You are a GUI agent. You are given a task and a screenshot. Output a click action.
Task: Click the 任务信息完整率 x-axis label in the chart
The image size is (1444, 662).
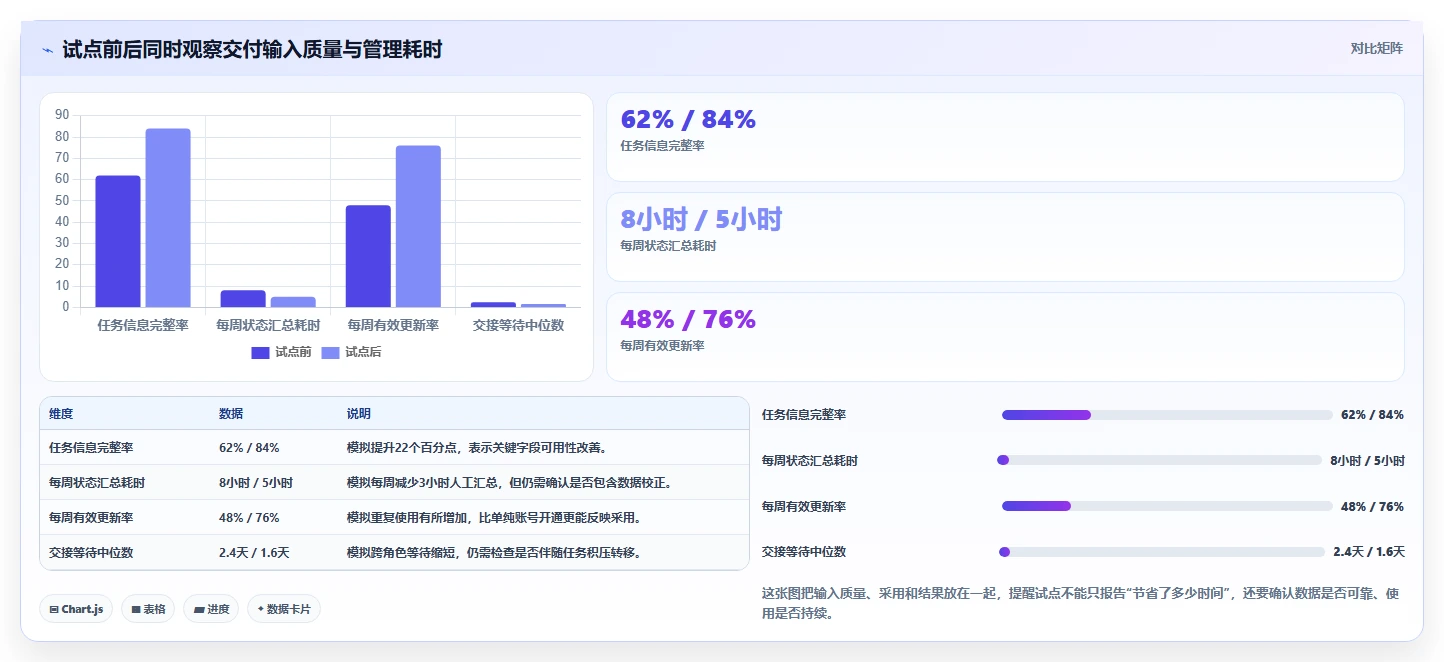[x=143, y=325]
